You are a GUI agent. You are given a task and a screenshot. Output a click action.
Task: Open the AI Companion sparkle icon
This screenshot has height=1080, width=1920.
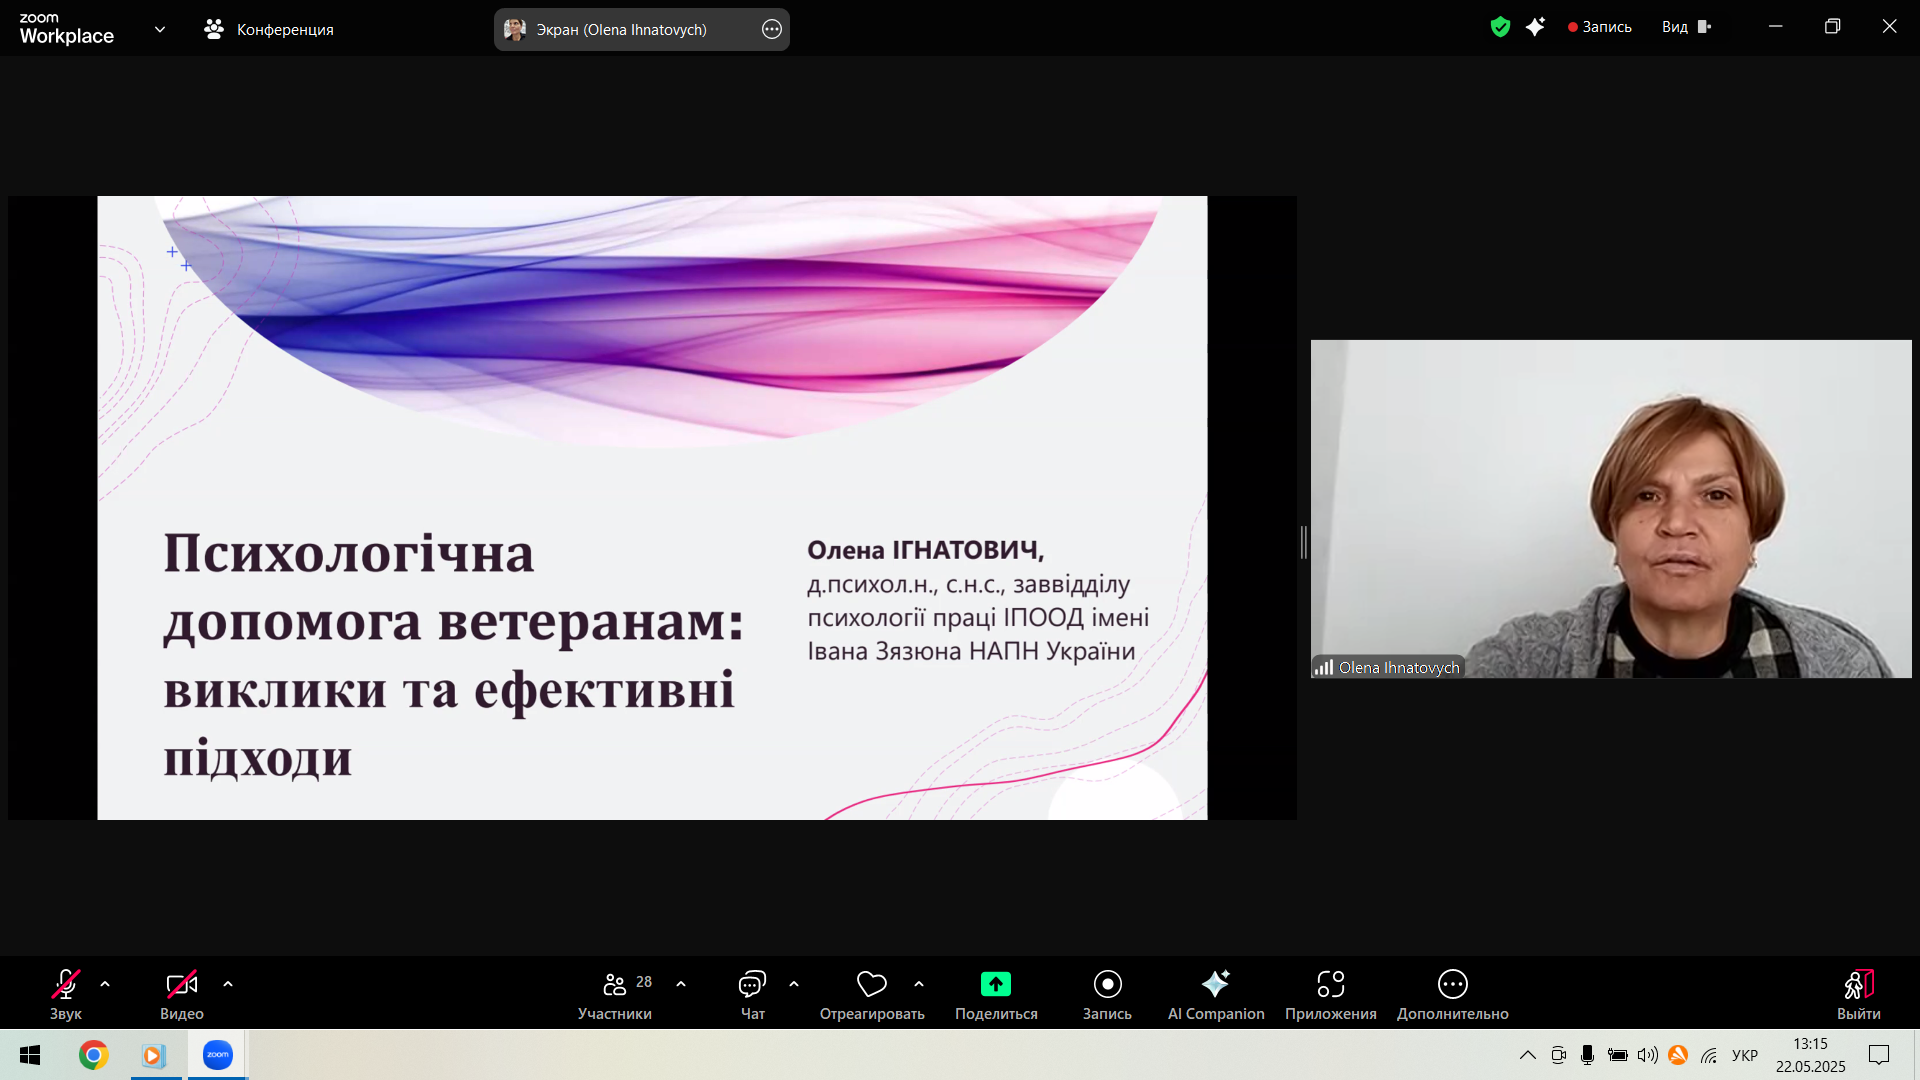[1215, 985]
